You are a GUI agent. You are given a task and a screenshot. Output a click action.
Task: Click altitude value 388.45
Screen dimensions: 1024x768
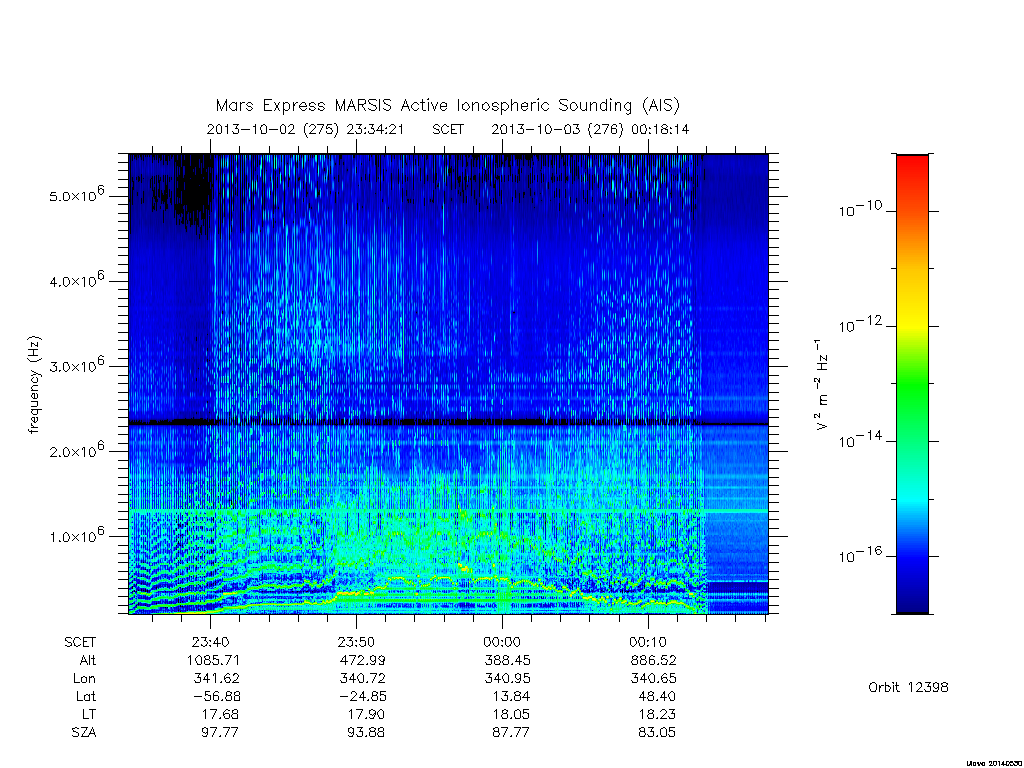click(x=507, y=660)
